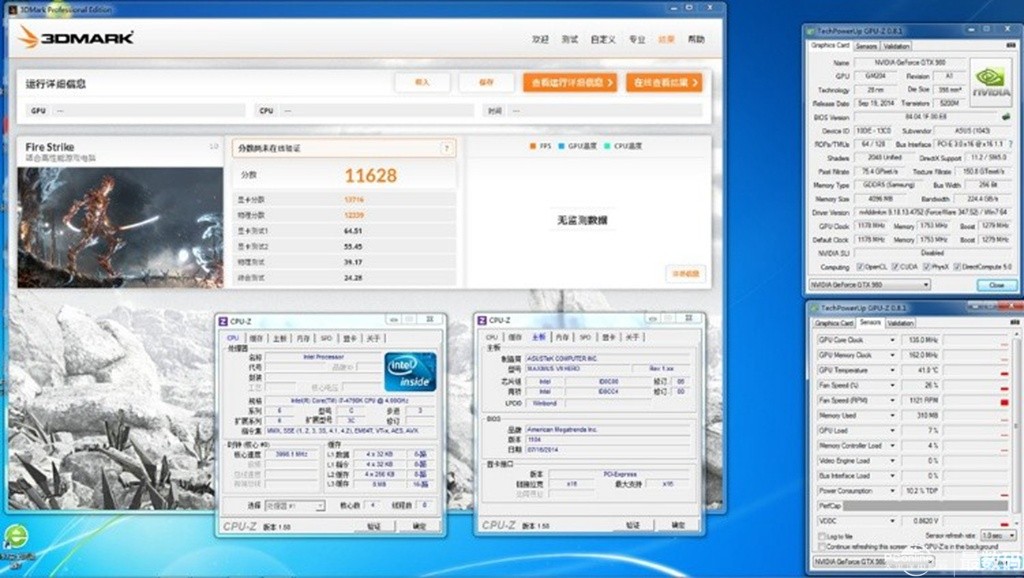Switch to Graphics Card tab in lower GPU-Z window
The height and width of the screenshot is (578, 1024).
(834, 323)
